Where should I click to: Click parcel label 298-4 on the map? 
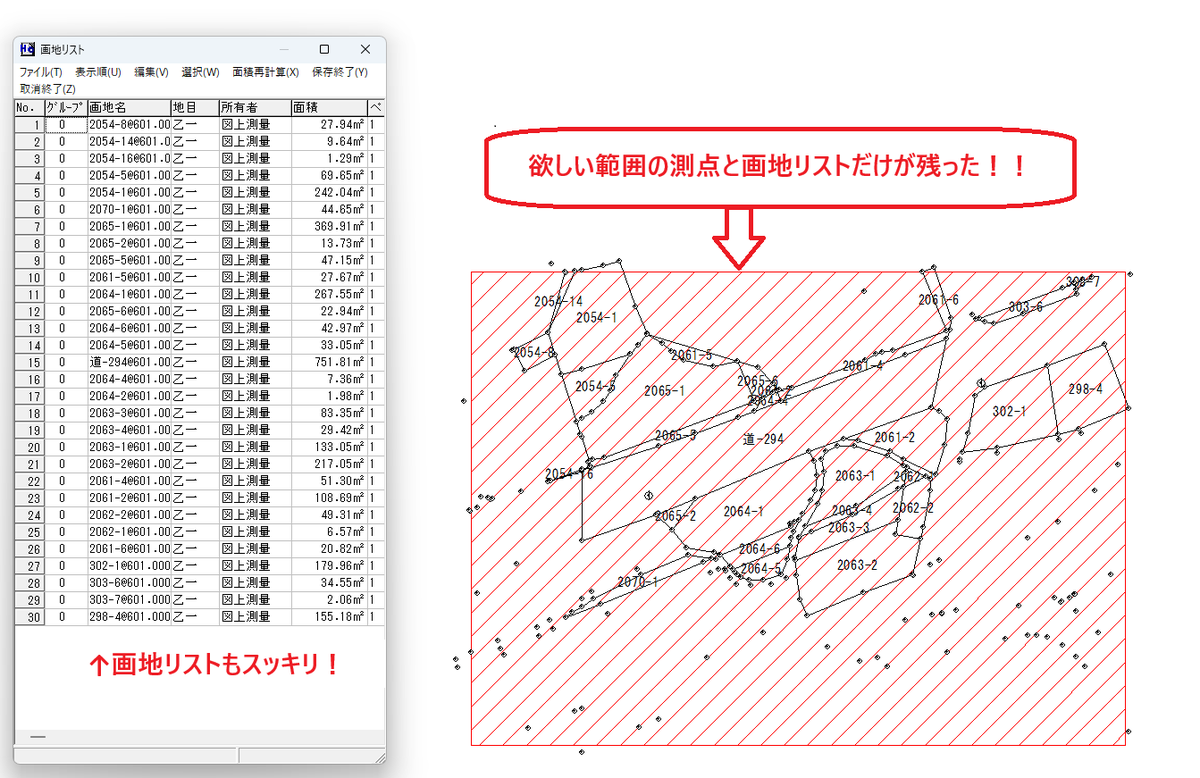1085,389
